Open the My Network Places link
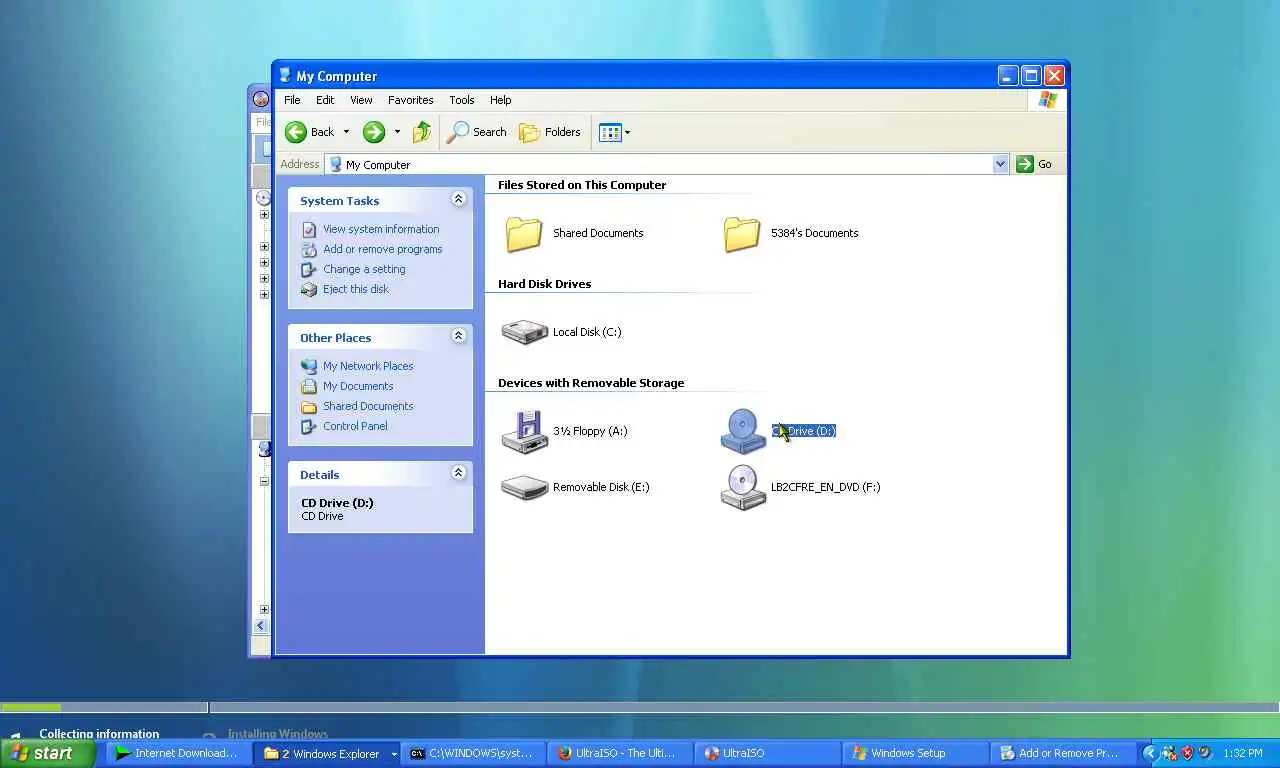The image size is (1280, 768). tap(368, 366)
